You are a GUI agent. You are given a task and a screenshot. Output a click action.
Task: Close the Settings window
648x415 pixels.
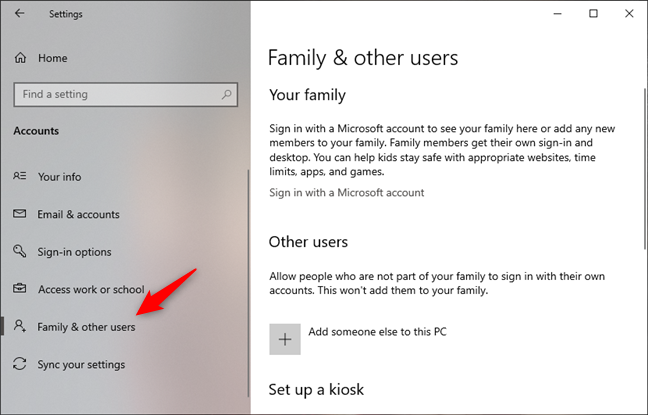(x=629, y=14)
